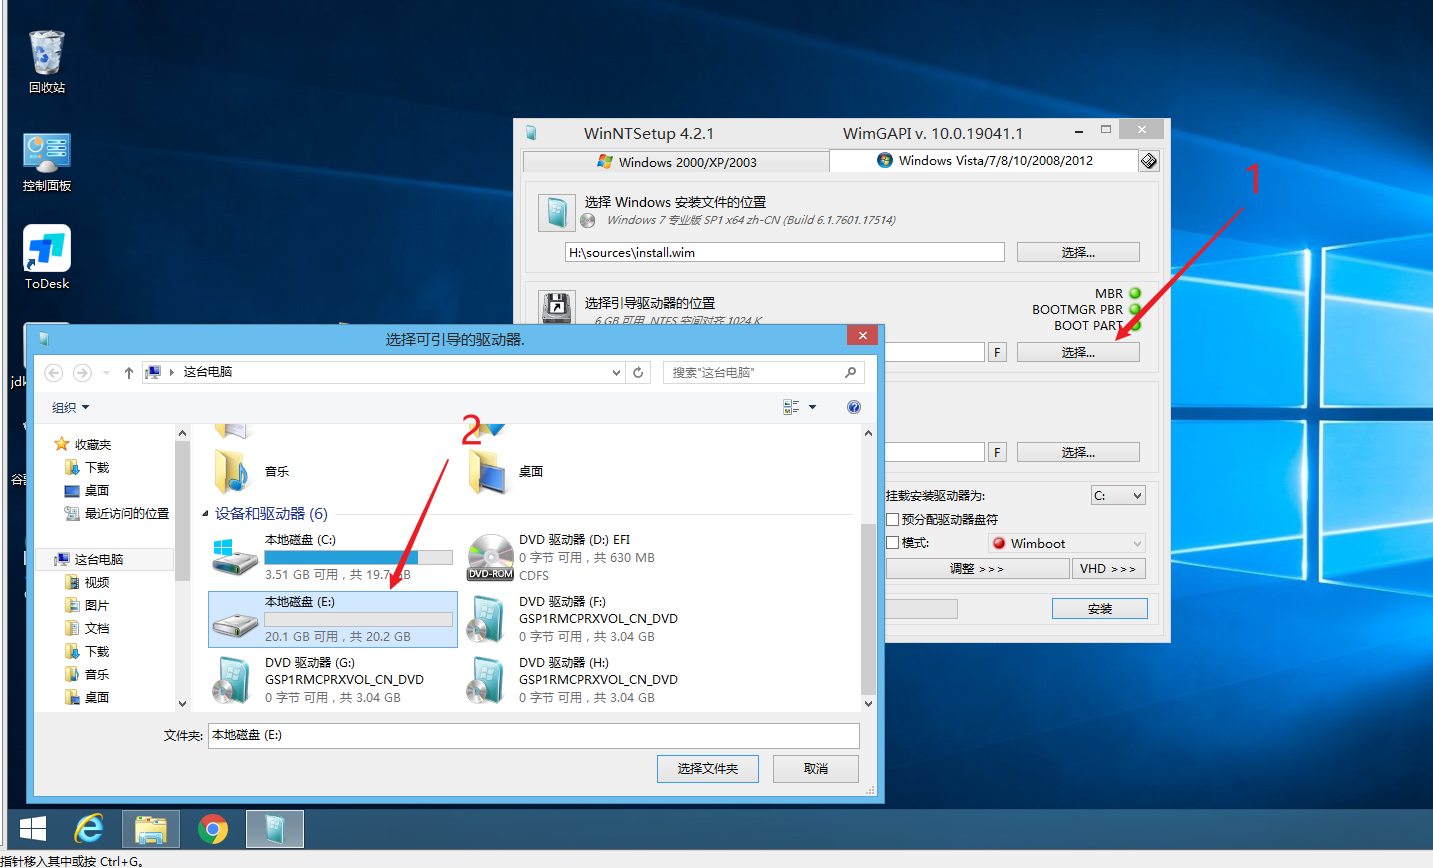Click the file dialog back arrow
The height and width of the screenshot is (868, 1433).
(x=54, y=373)
